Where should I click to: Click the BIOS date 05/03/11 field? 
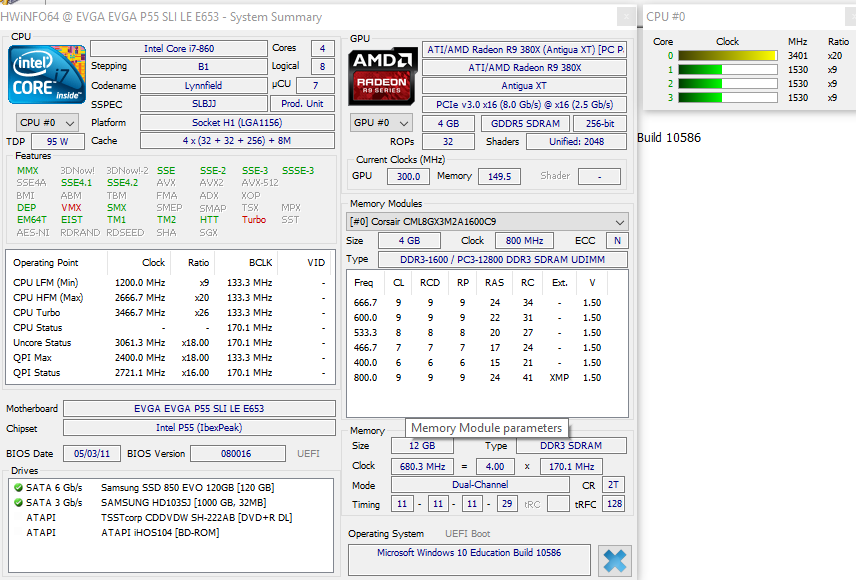pyautogui.click(x=92, y=453)
